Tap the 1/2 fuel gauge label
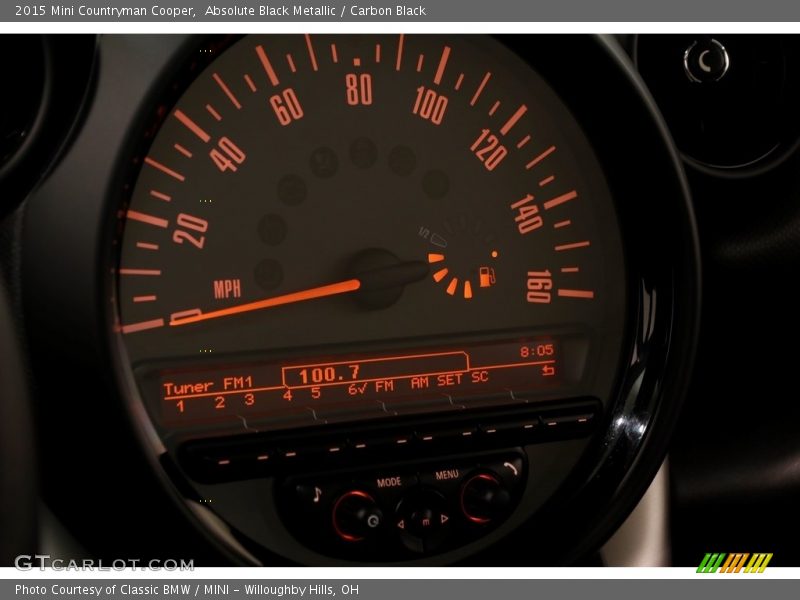 423,233
